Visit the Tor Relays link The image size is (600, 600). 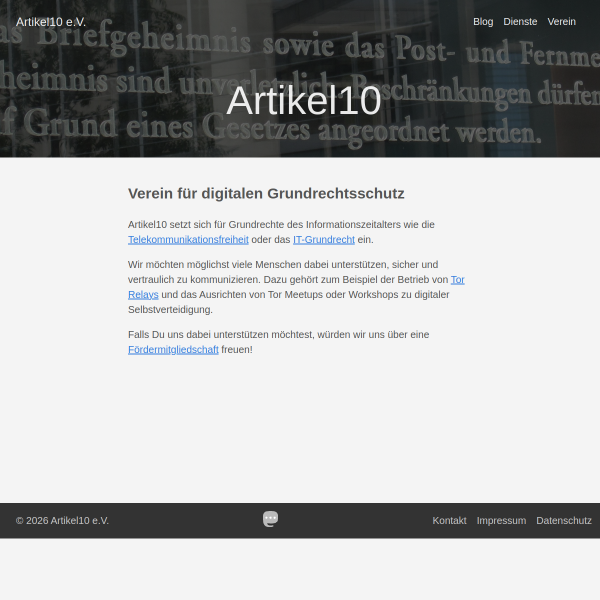[x=457, y=280]
